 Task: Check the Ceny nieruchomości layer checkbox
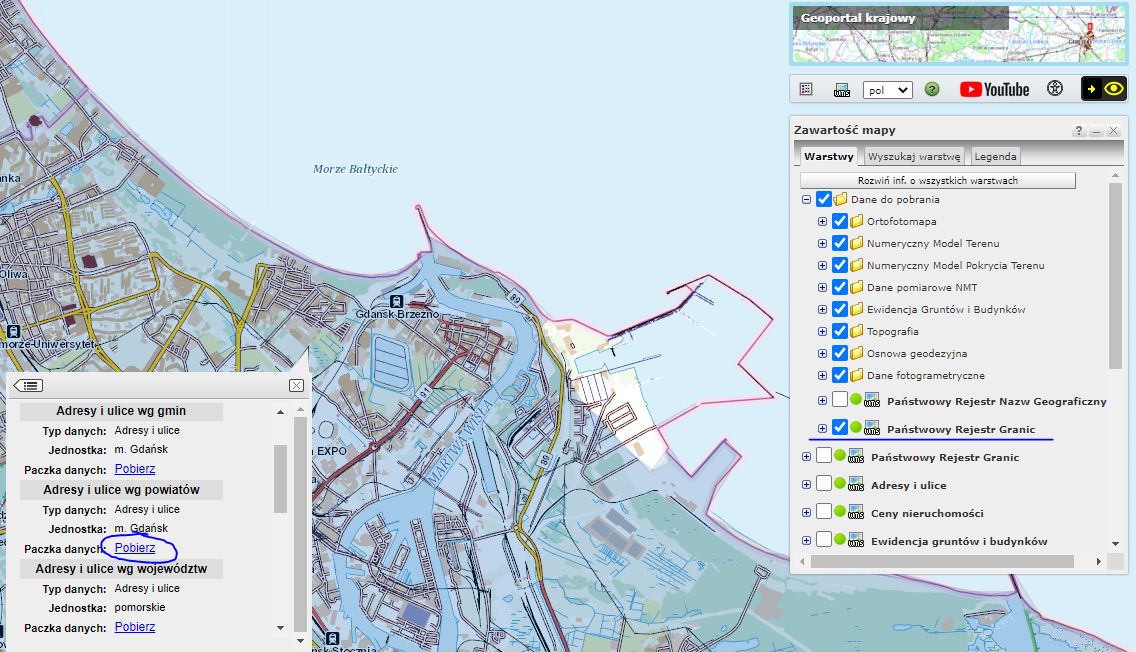(824, 512)
